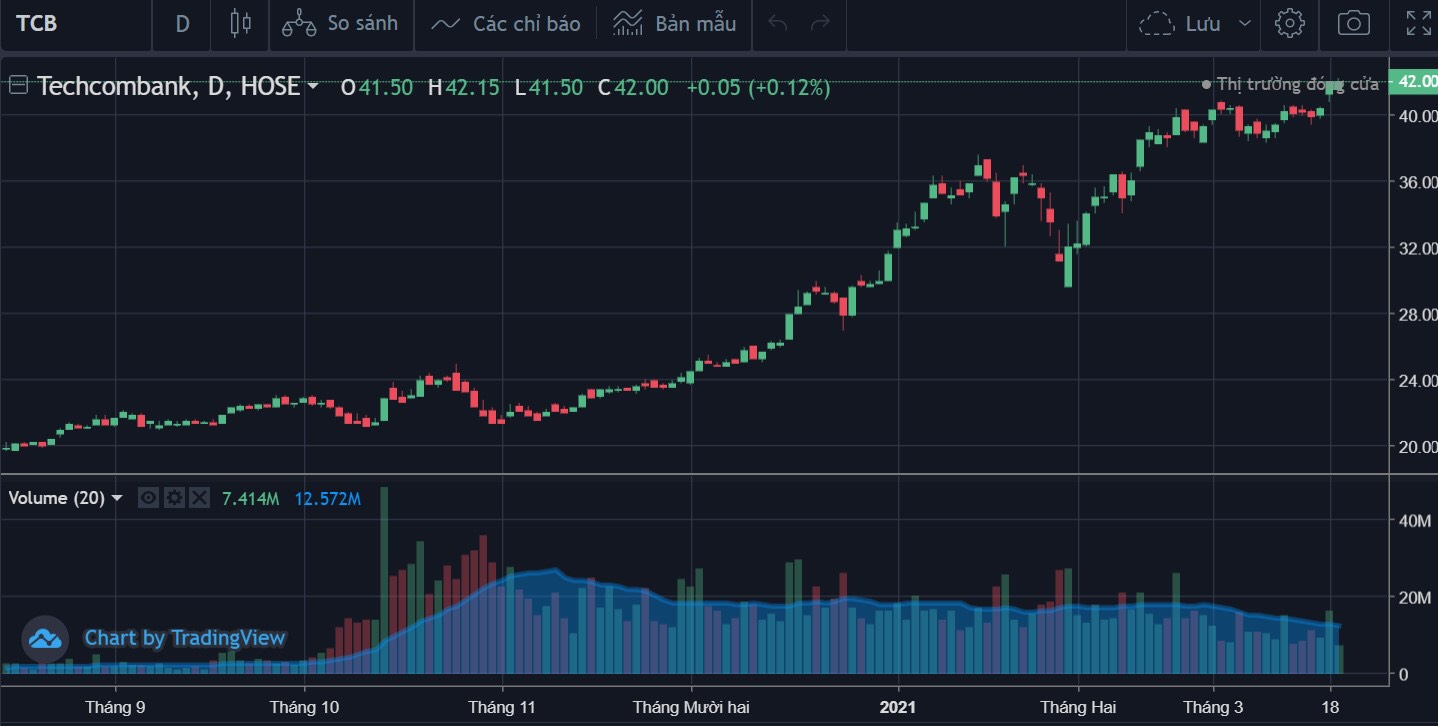Open chart settings gear icon
This screenshot has width=1438, height=726.
[1289, 23]
